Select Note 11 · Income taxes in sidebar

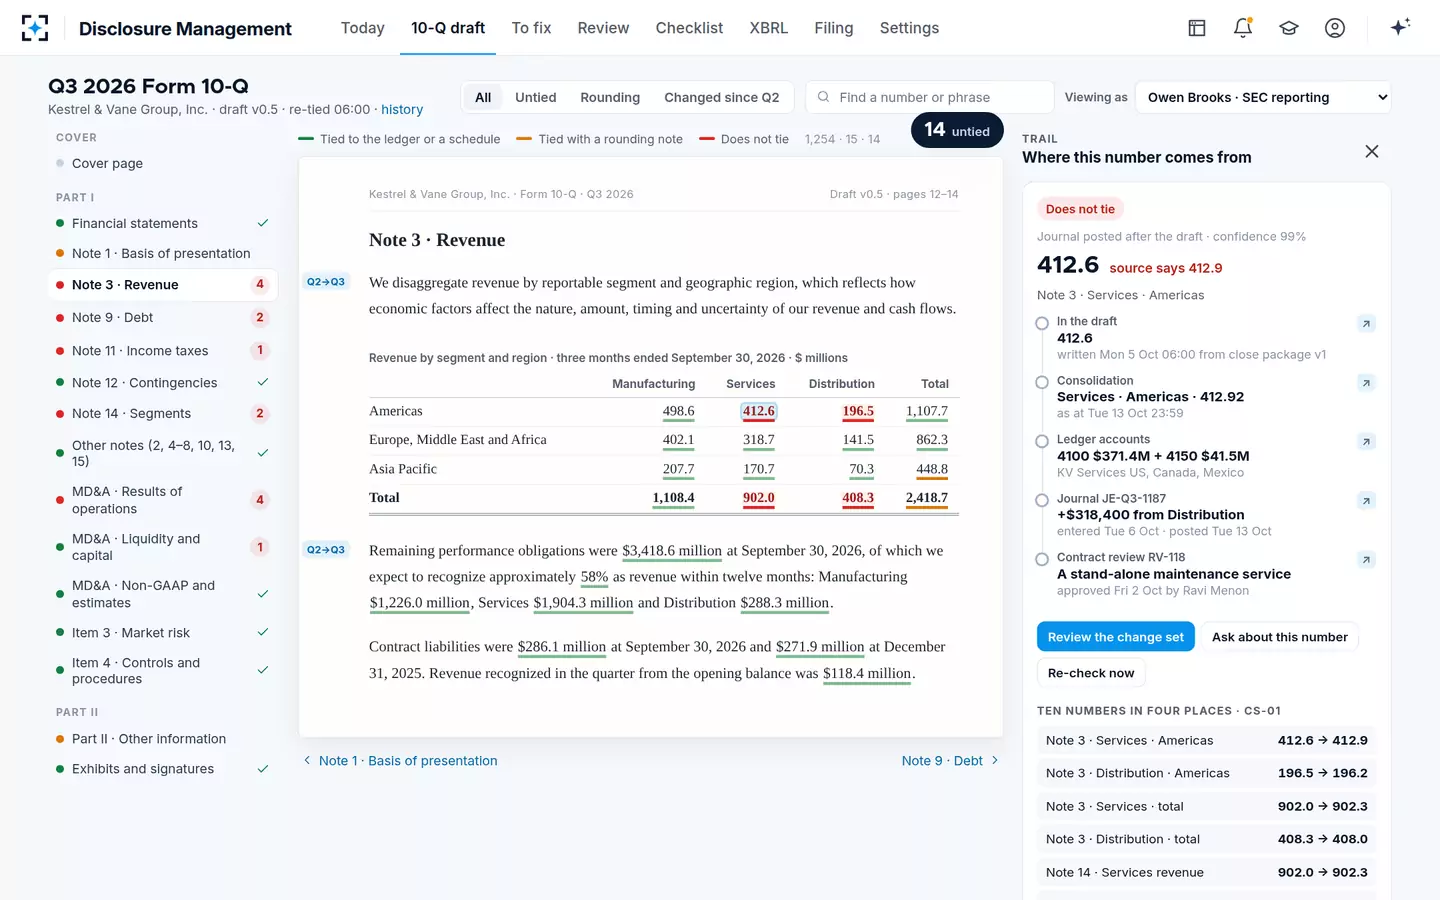coord(162,351)
